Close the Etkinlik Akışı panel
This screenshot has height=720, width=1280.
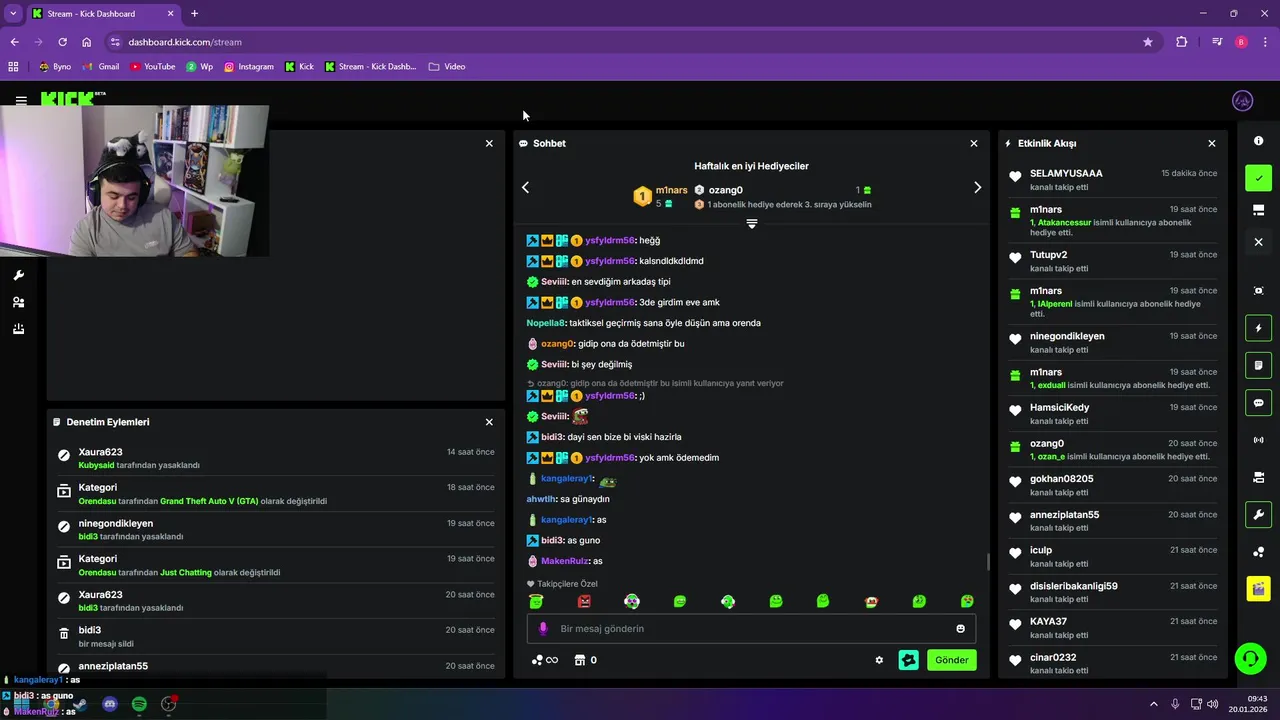coord(1212,143)
